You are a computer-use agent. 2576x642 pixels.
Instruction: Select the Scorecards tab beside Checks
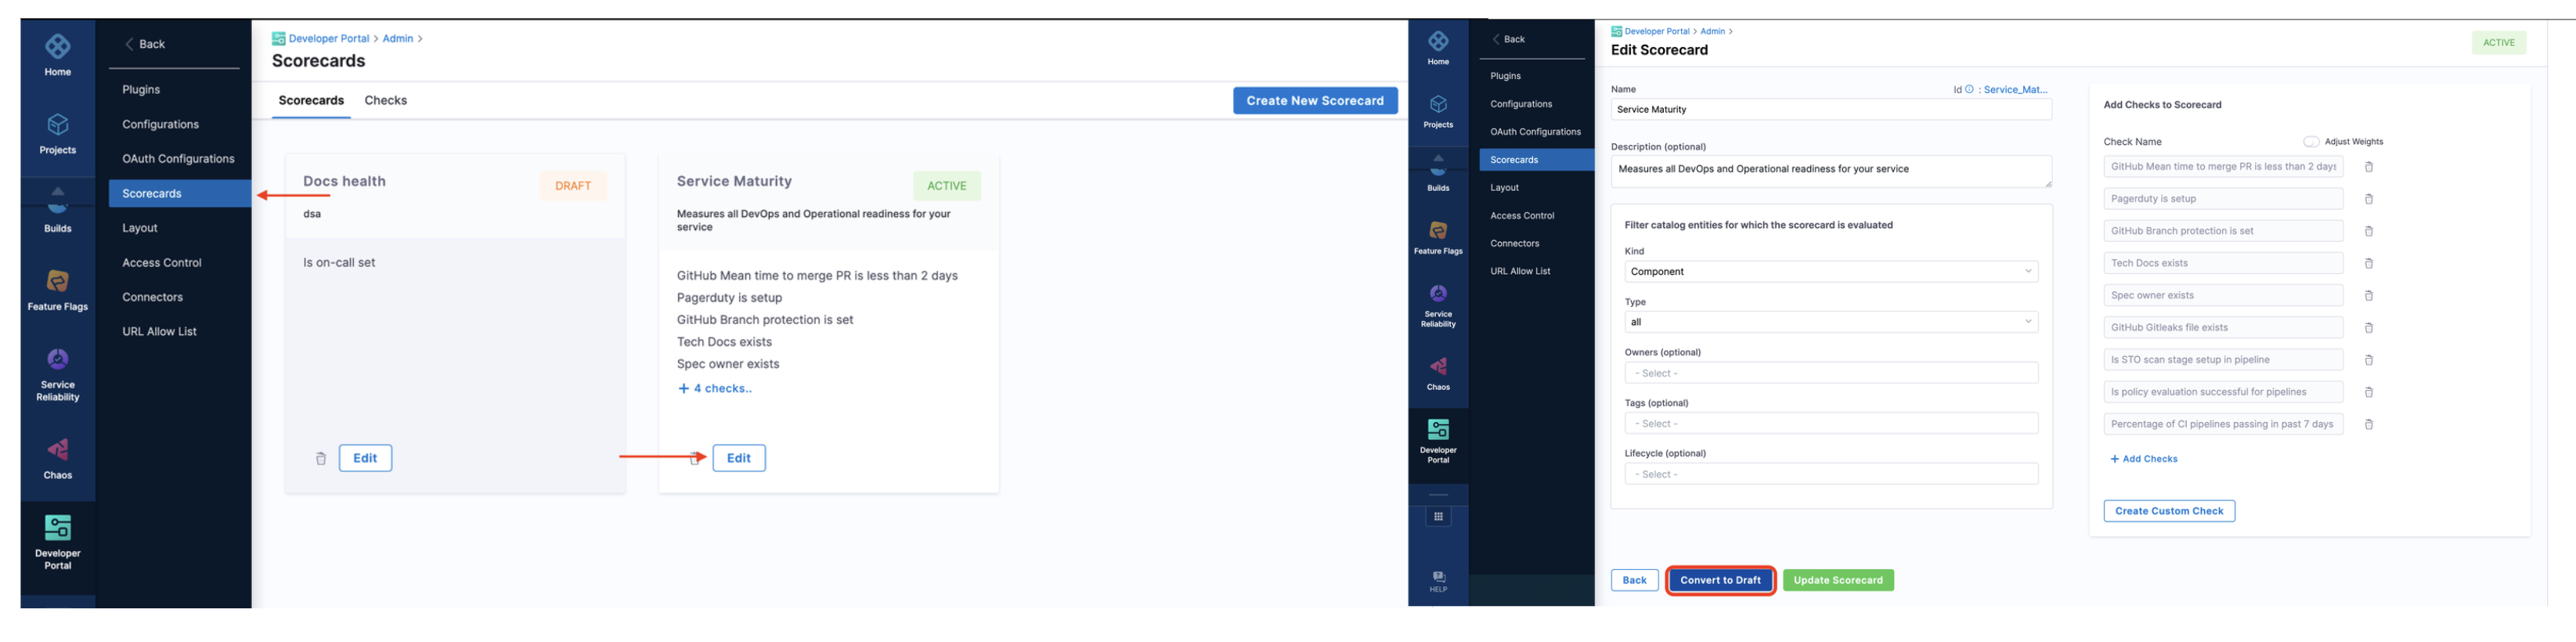coord(311,101)
